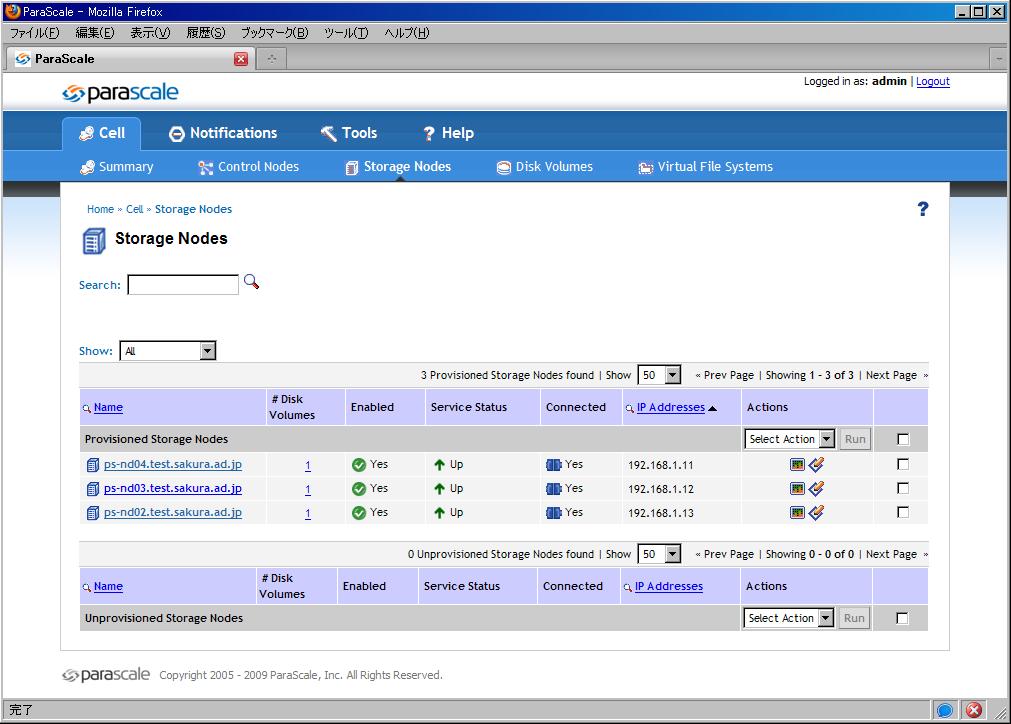Close the ParaScale browser tab

coord(240,59)
